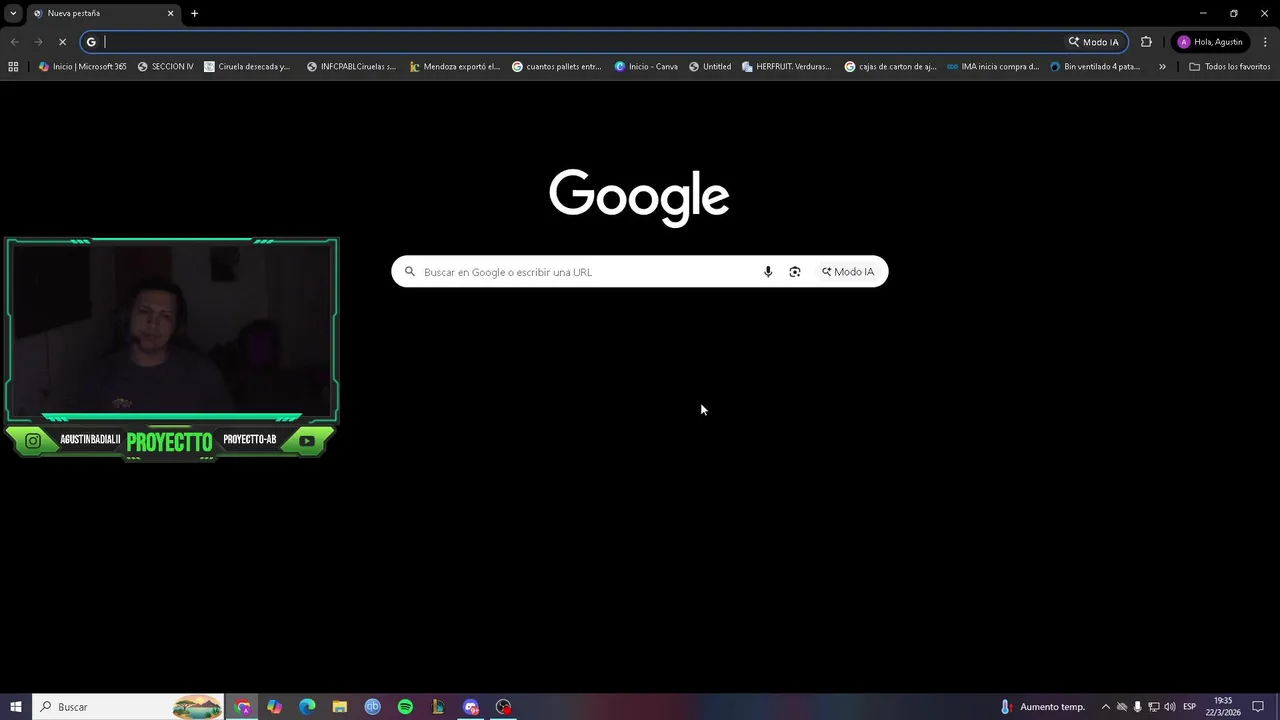Close the Nueva pestaña tab
The width and height of the screenshot is (1280, 720).
pos(170,13)
